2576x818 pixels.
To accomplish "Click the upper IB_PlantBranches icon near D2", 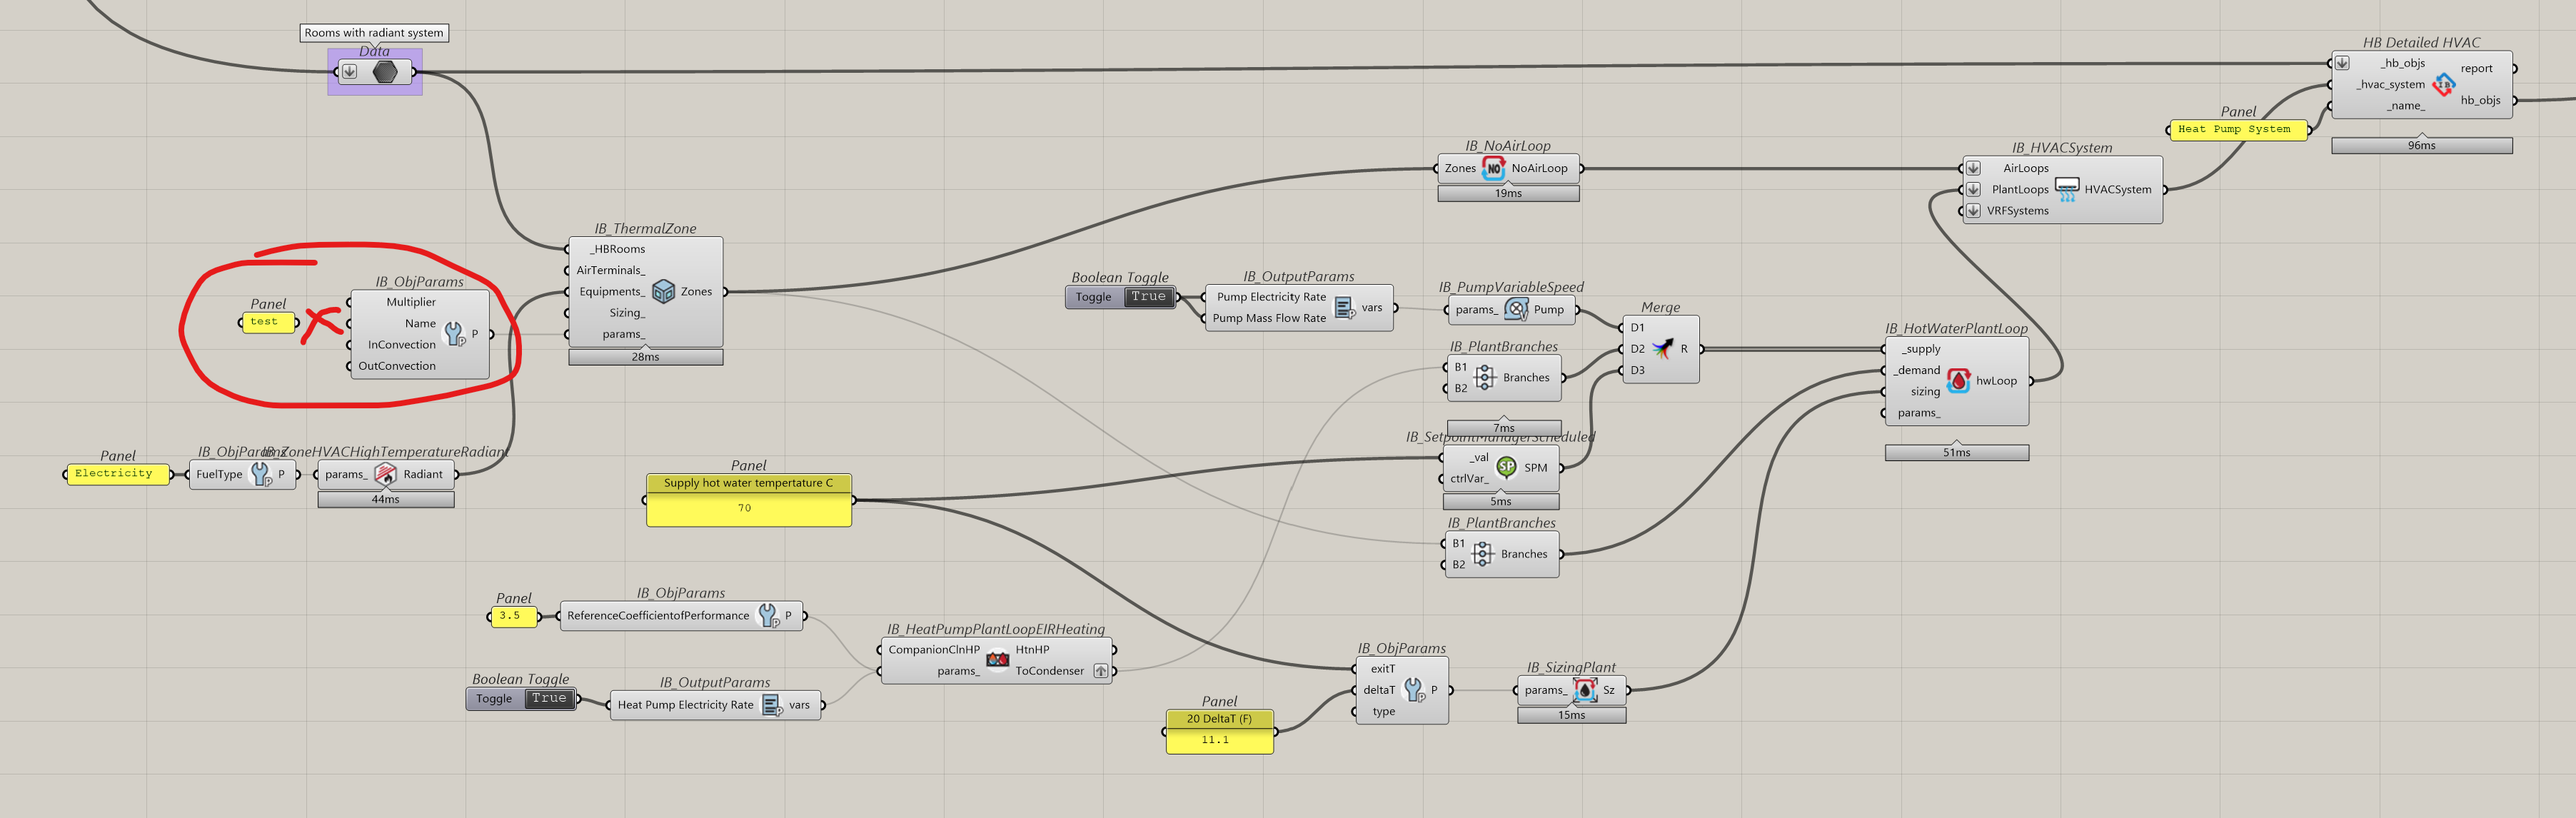I will point(1485,377).
